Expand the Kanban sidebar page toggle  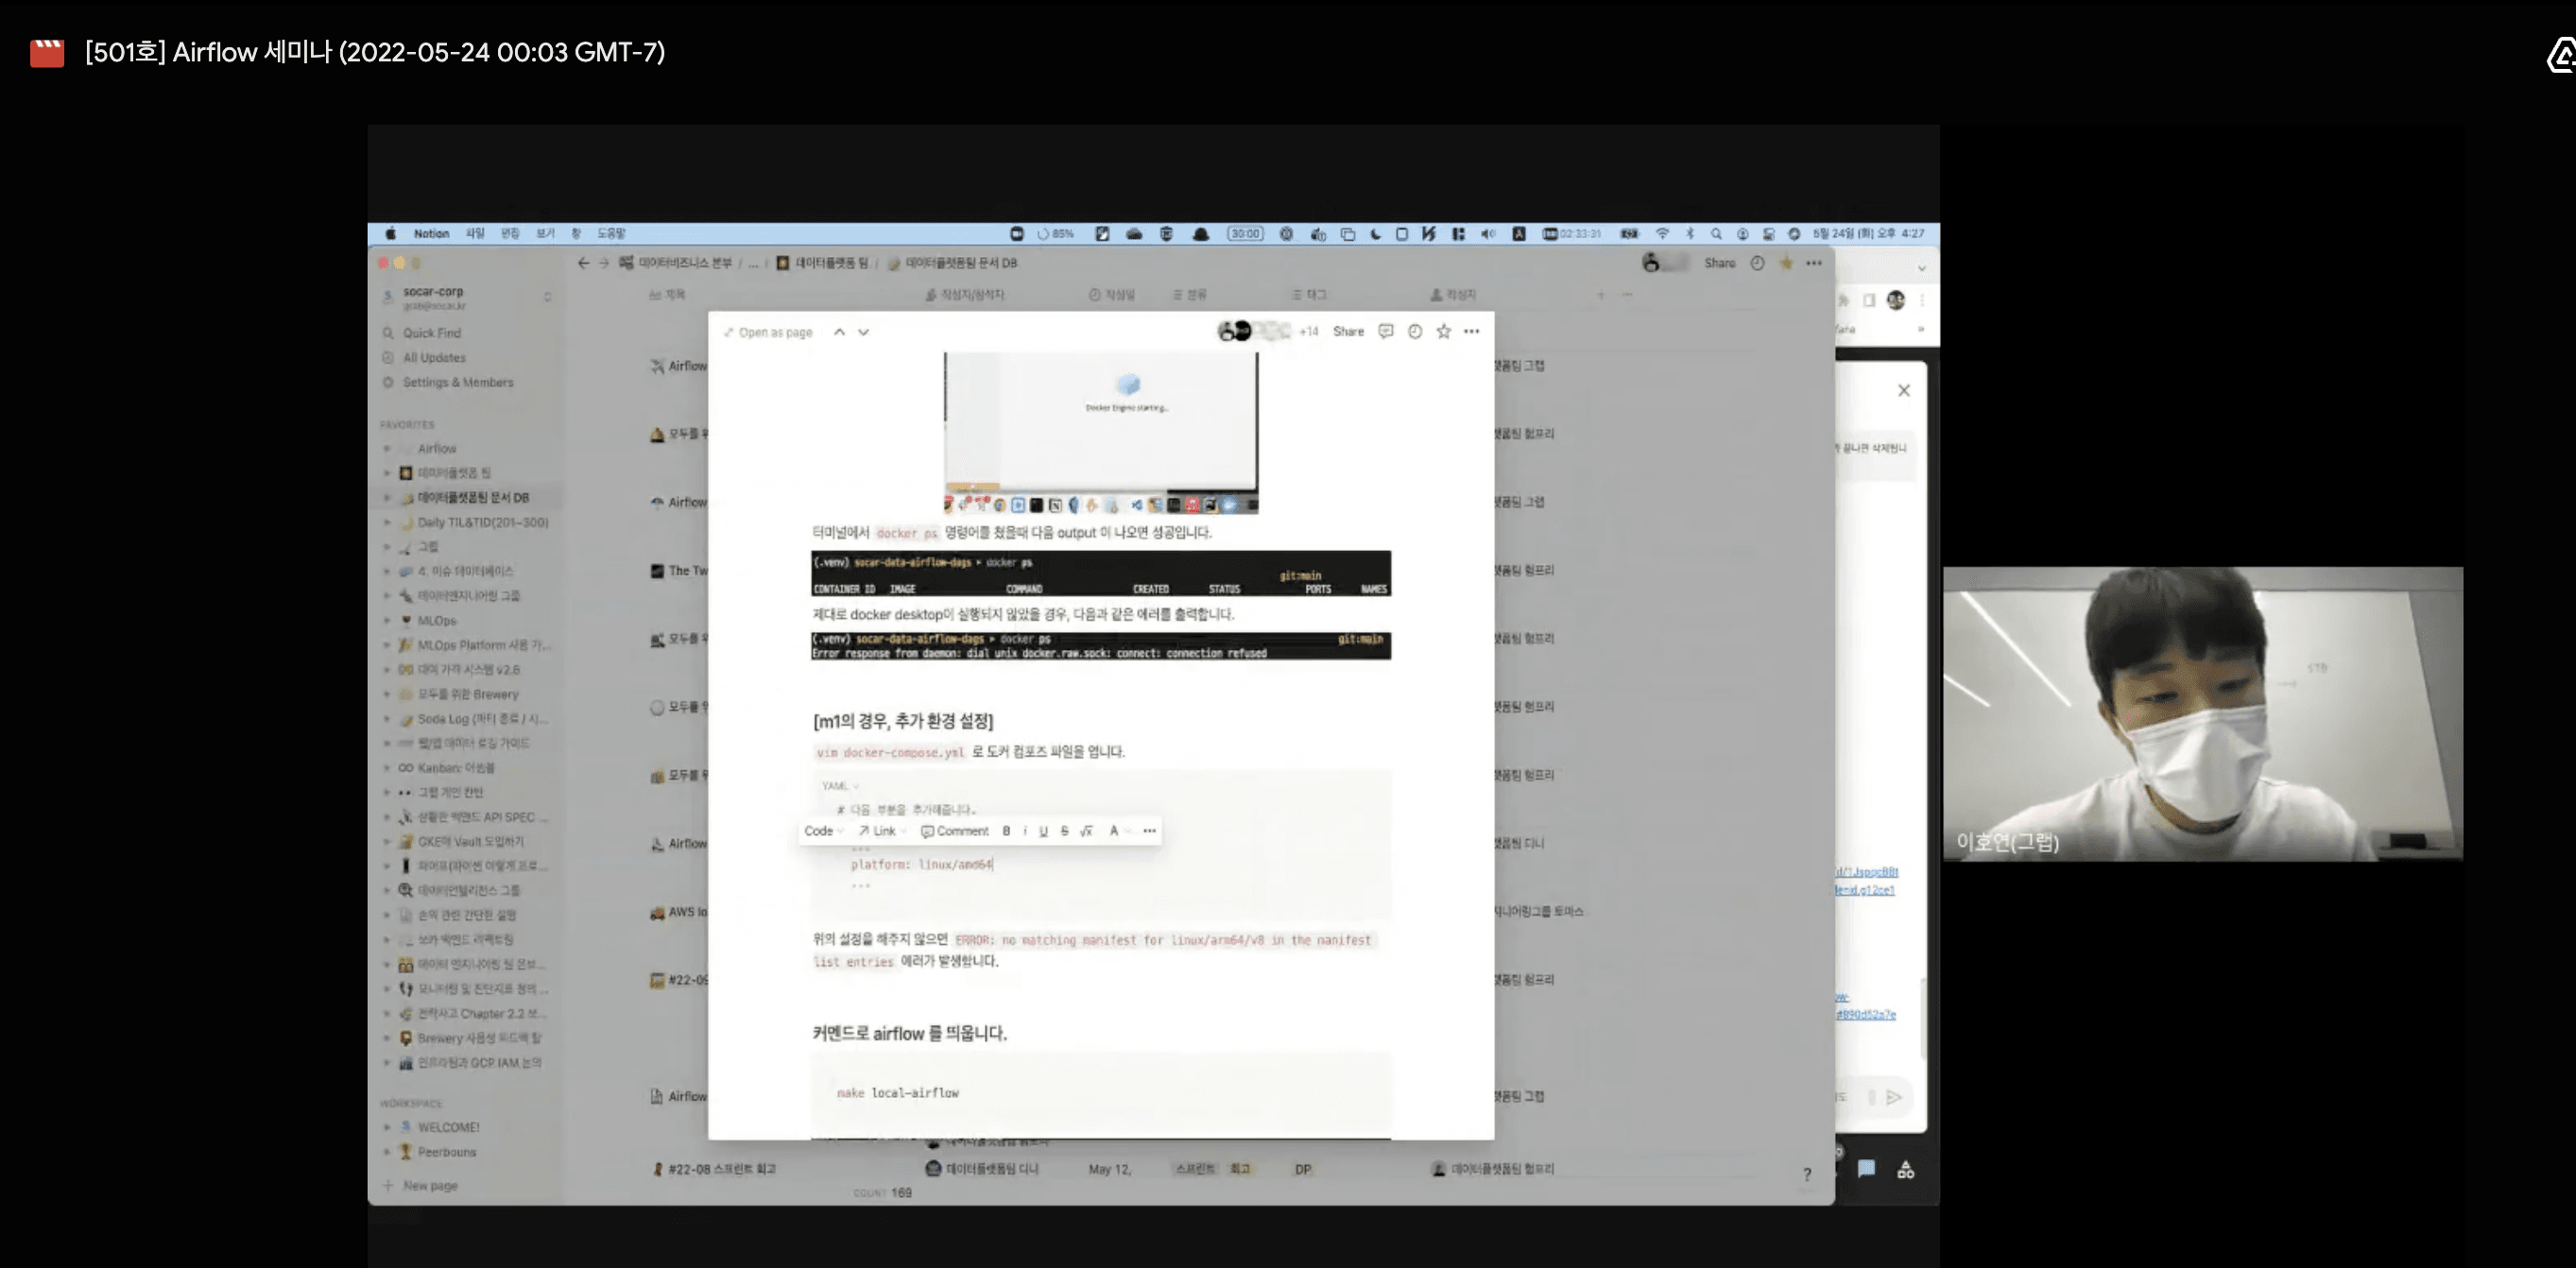coord(388,768)
